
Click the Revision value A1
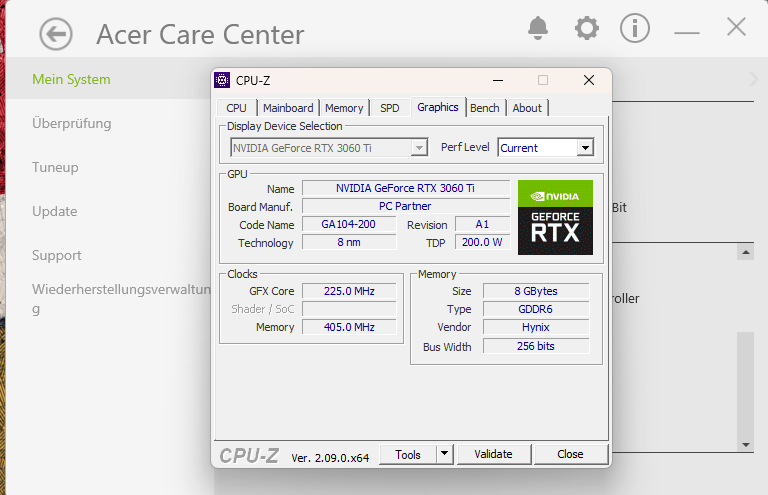(482, 224)
